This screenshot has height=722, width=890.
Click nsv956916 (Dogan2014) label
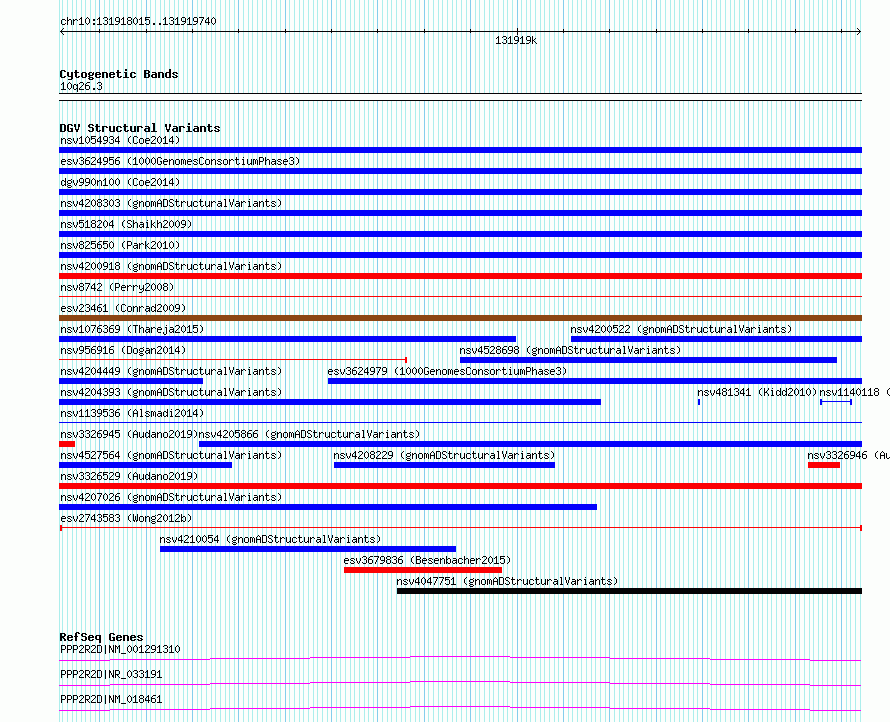[x=123, y=350]
